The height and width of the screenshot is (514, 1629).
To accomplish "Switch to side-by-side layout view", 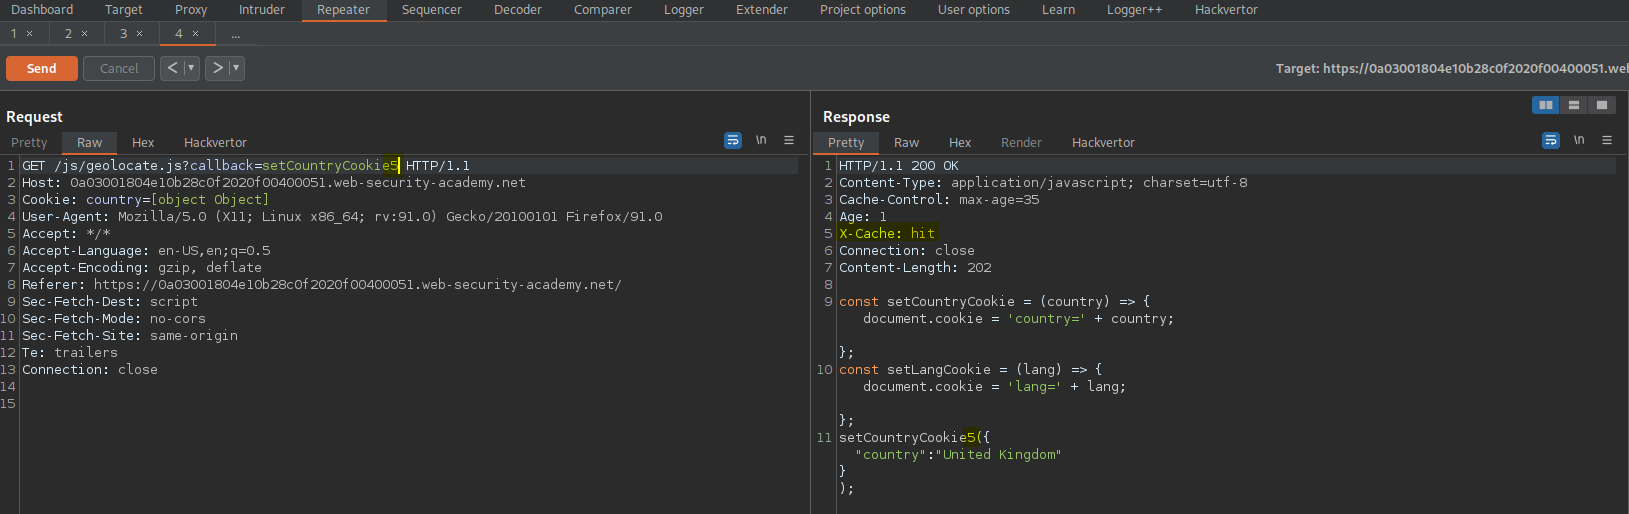I will tap(1545, 105).
